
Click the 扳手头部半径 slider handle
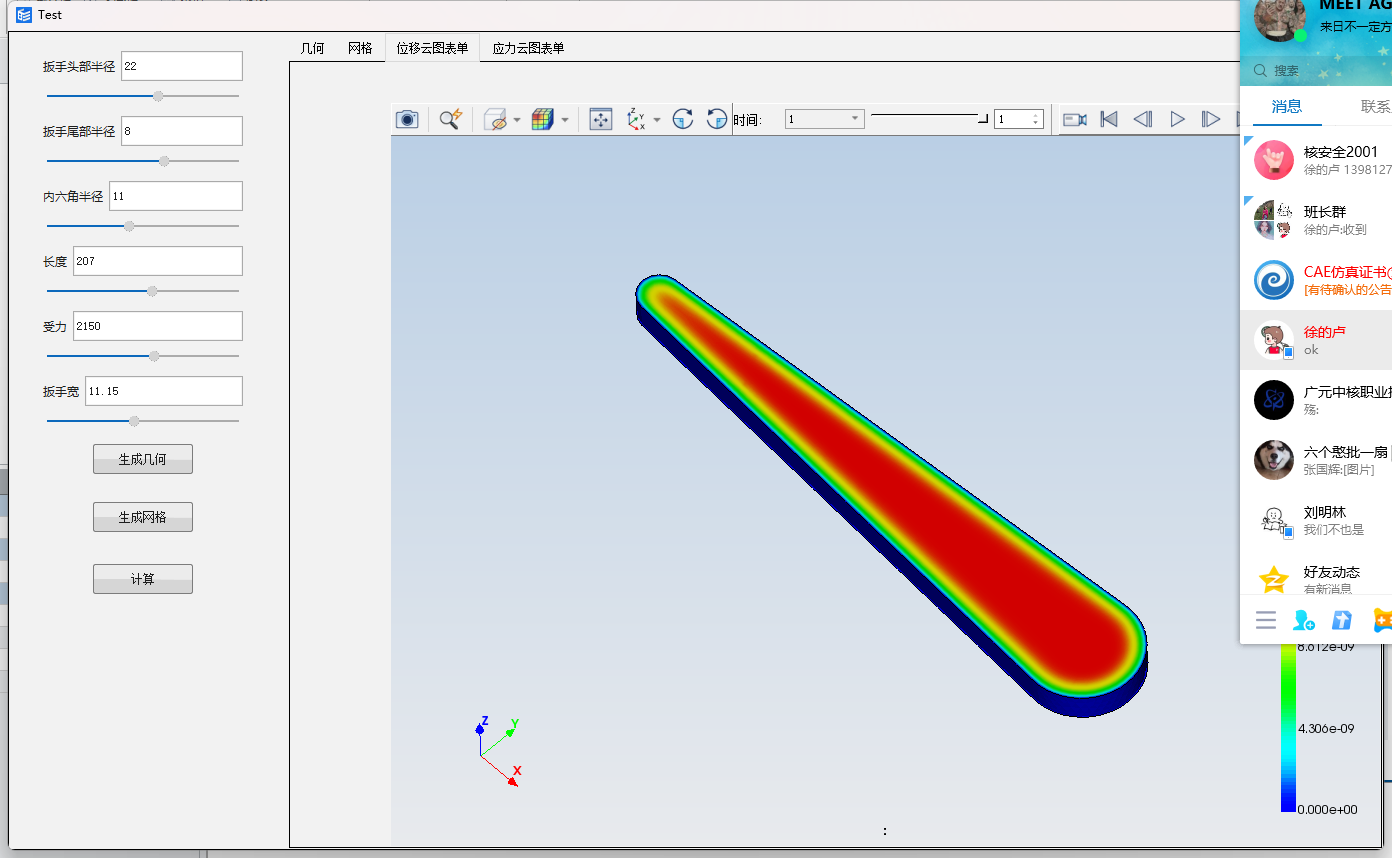tap(158, 96)
